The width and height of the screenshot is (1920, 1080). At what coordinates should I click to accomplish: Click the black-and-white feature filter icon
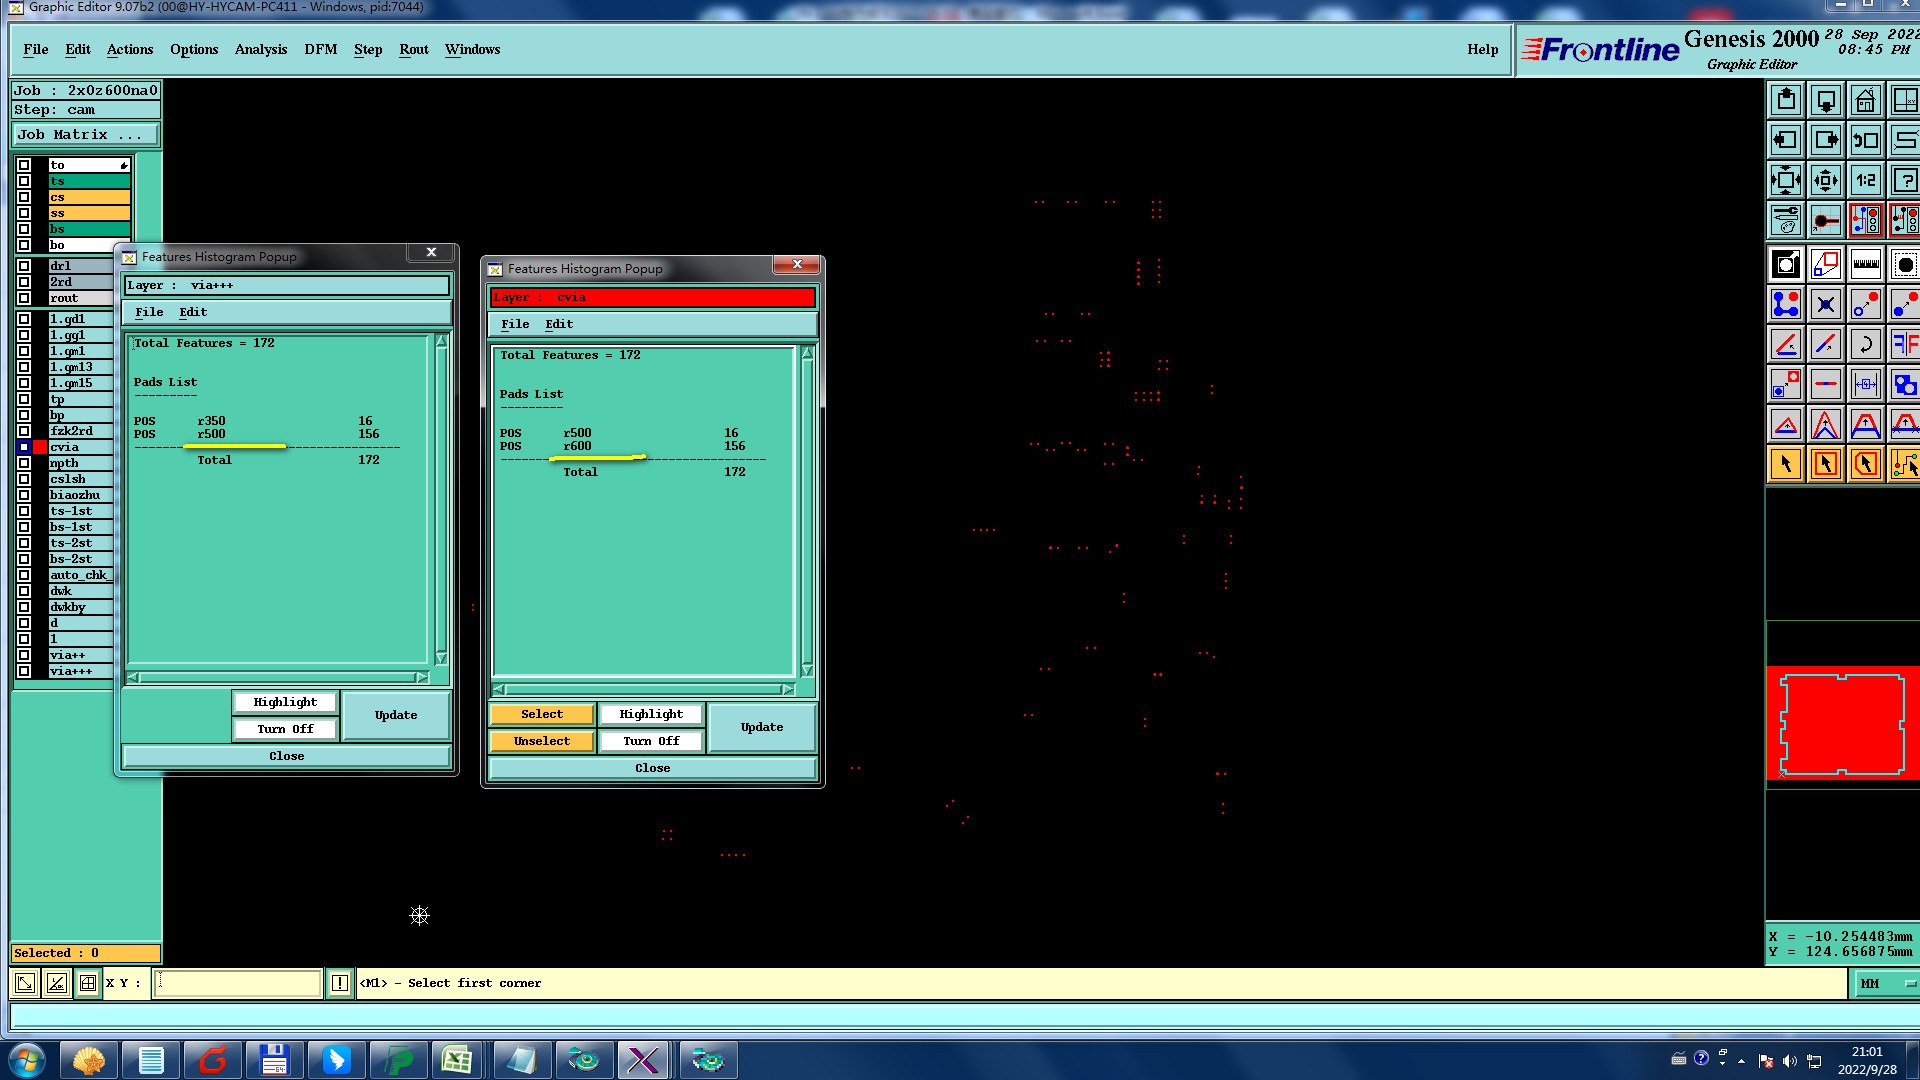[1786, 264]
